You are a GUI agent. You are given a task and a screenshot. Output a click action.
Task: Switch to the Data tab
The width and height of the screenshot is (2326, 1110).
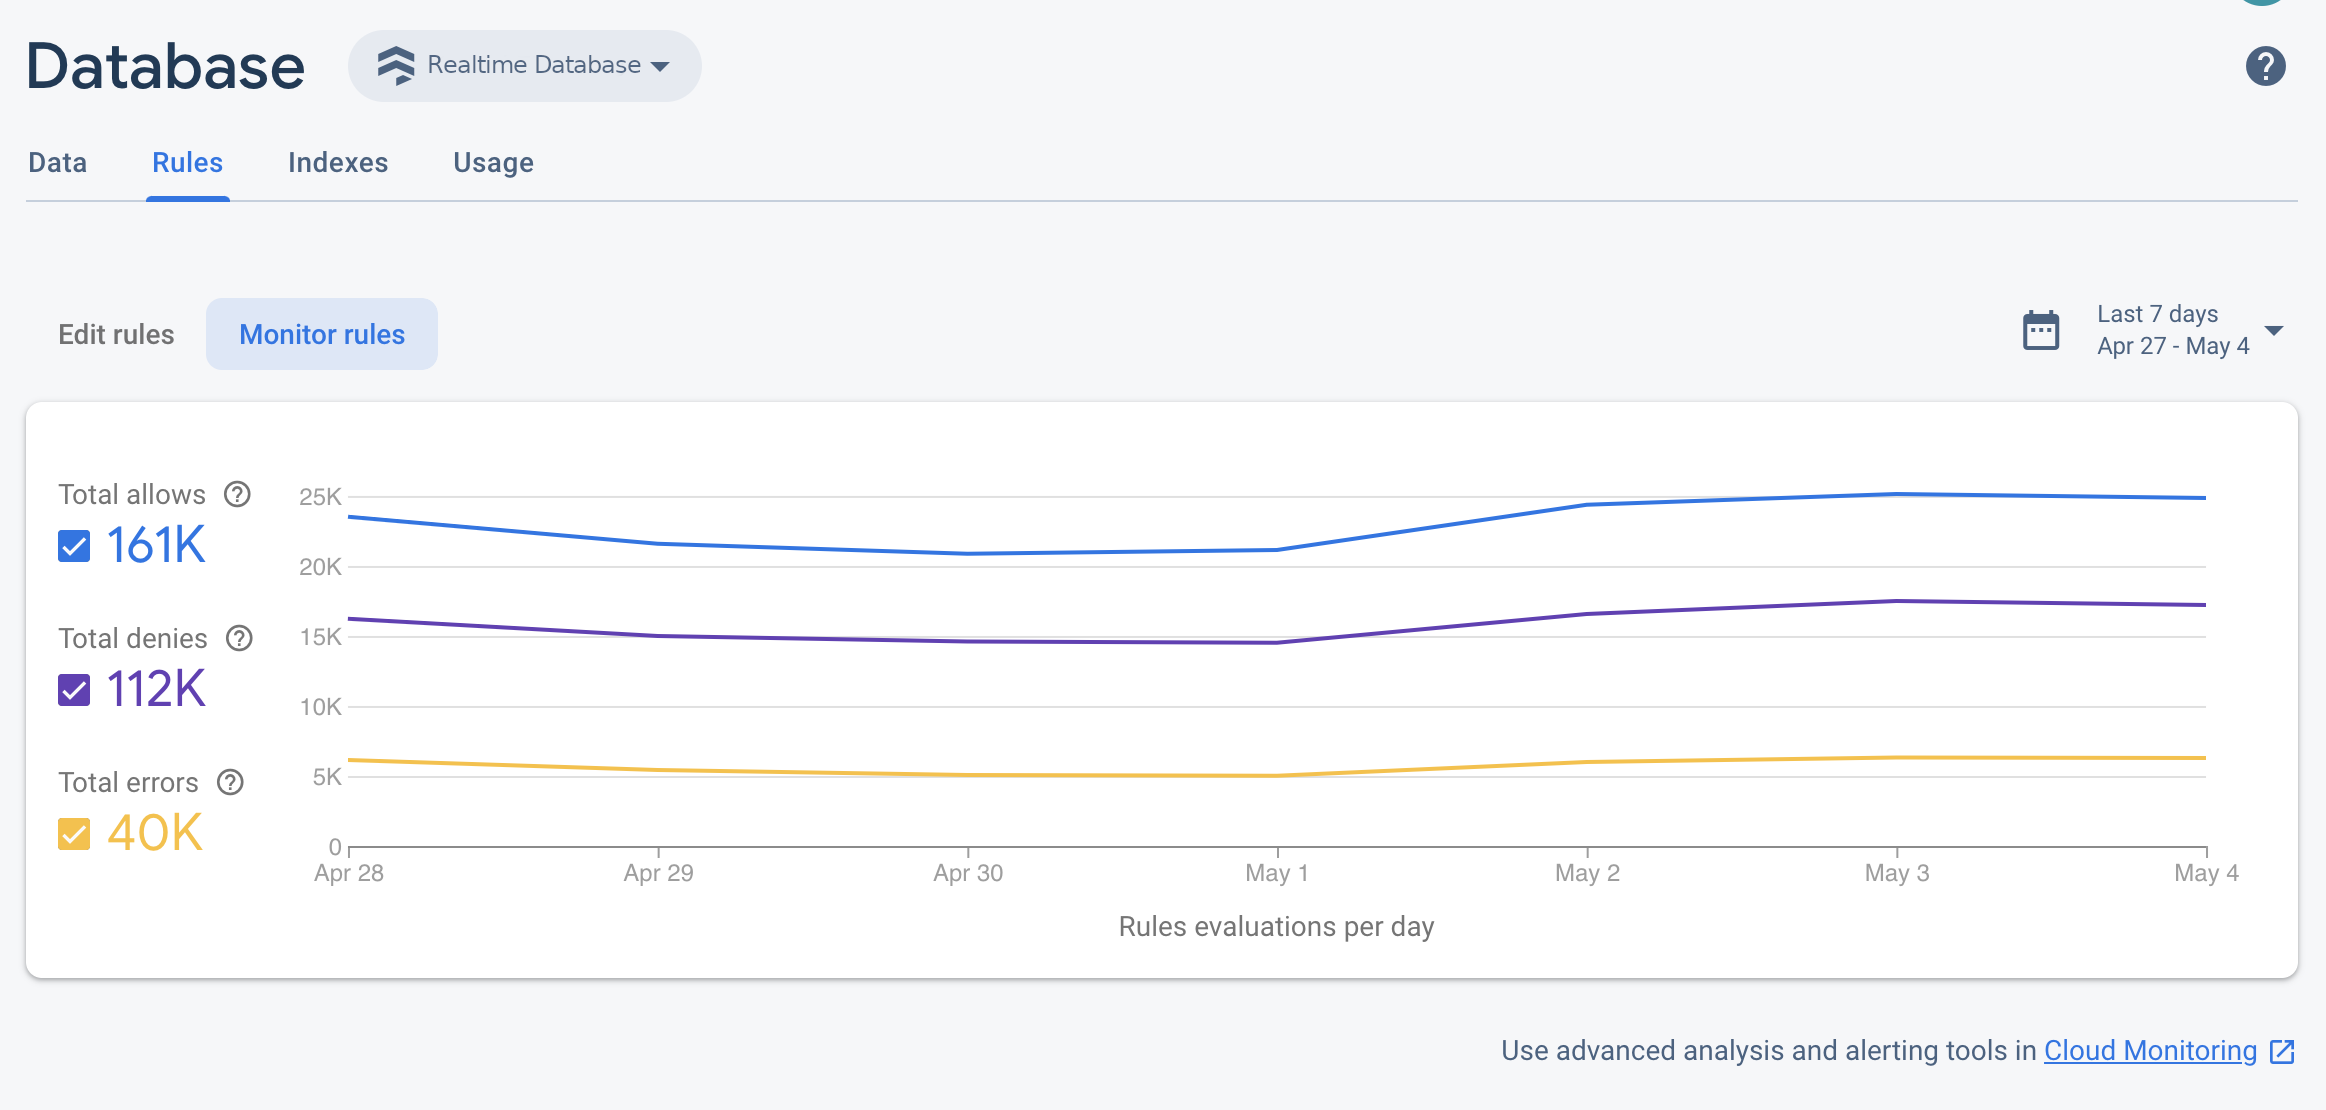click(56, 162)
